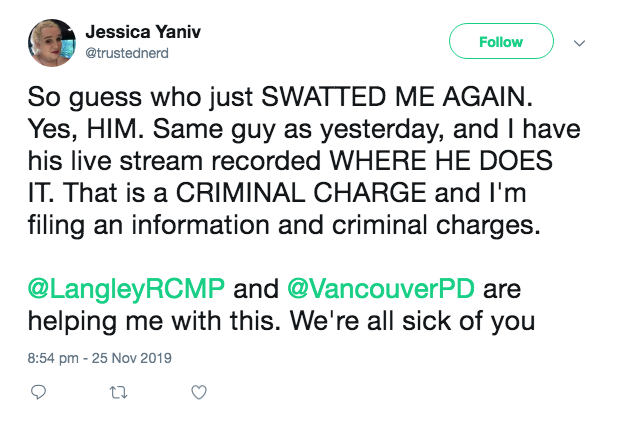The height and width of the screenshot is (429, 627).
Task: Retweet this tweet using the retweet icon
Action: point(118,393)
